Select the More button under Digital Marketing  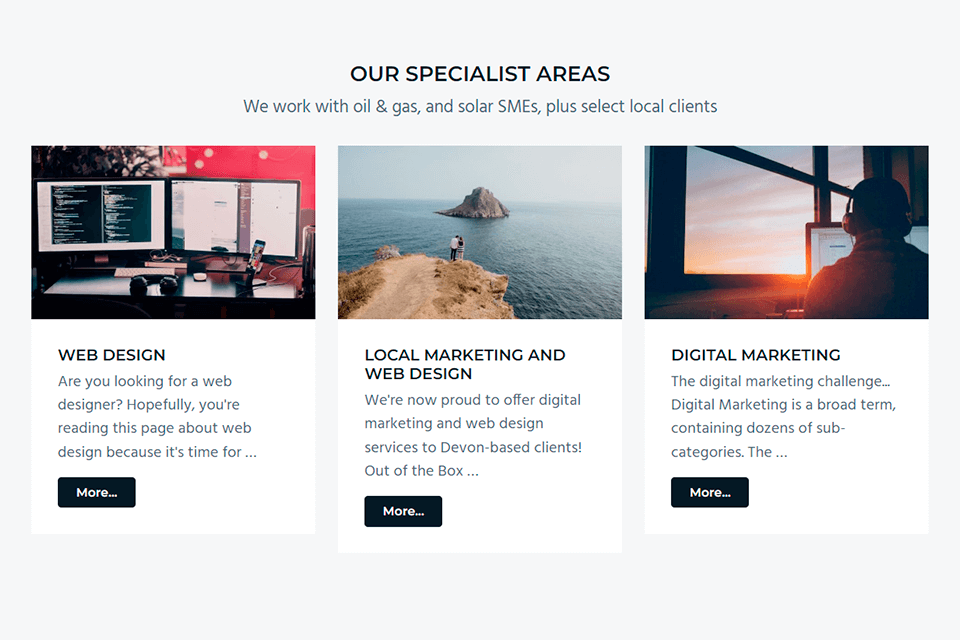pyautogui.click(x=710, y=492)
